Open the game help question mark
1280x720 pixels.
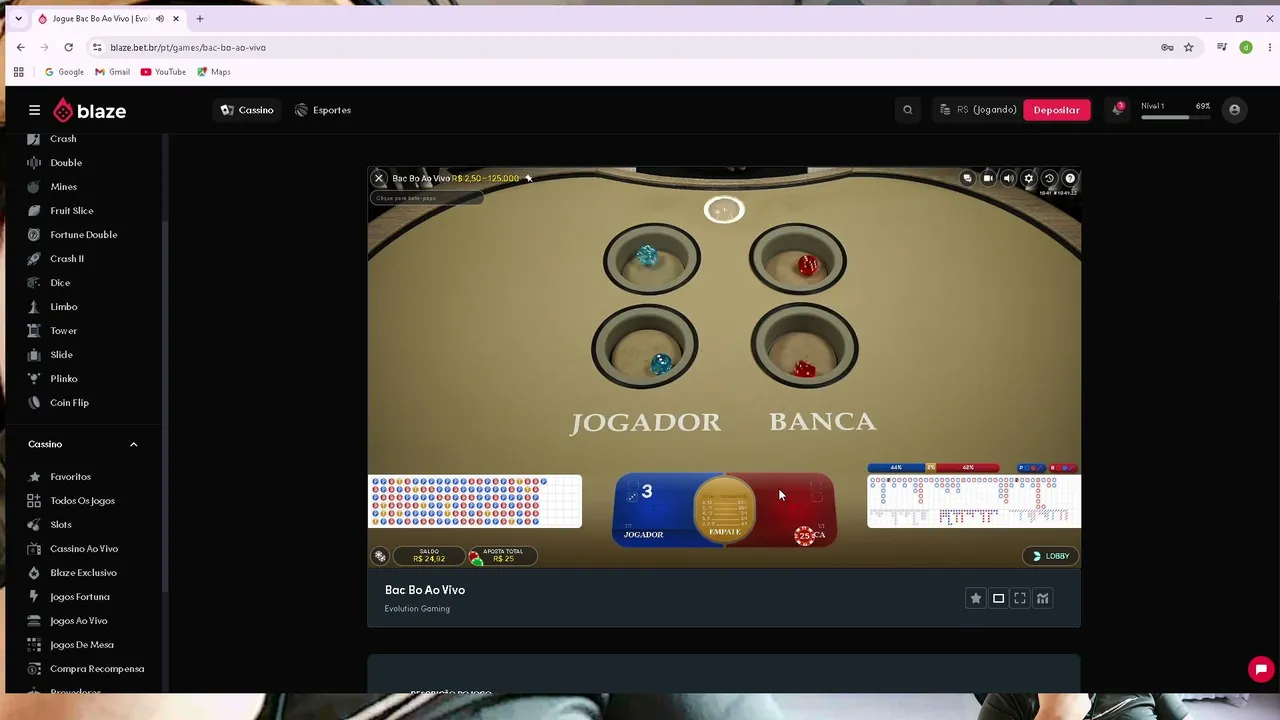1070,178
